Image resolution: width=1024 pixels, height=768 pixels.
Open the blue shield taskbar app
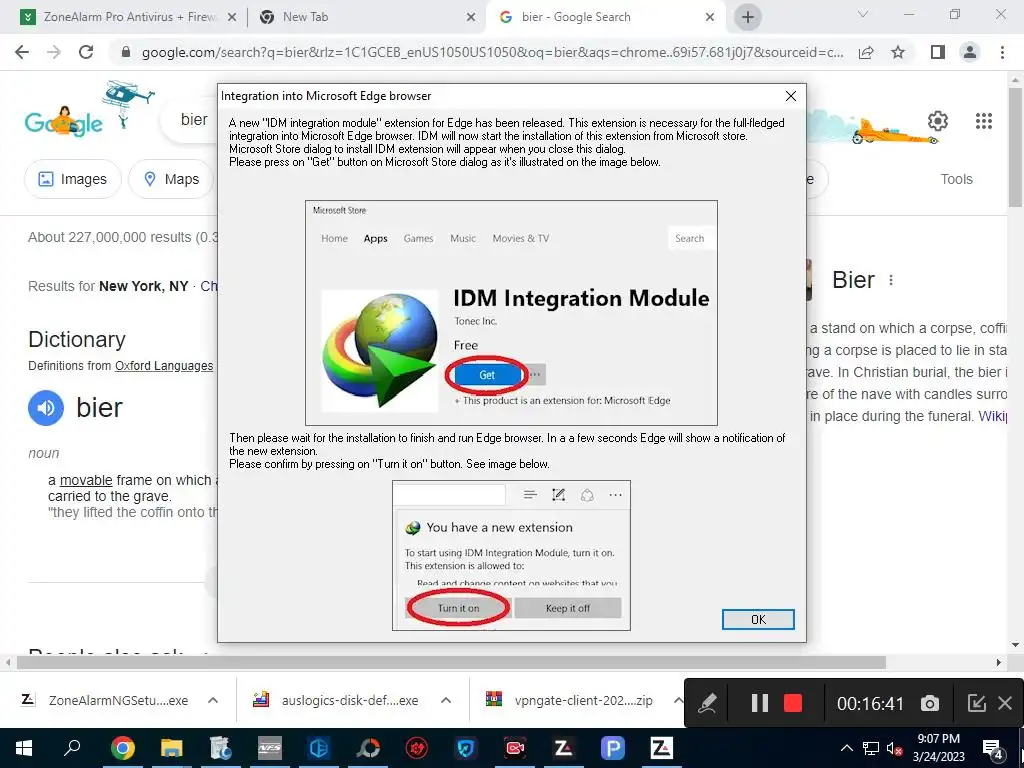click(466, 748)
